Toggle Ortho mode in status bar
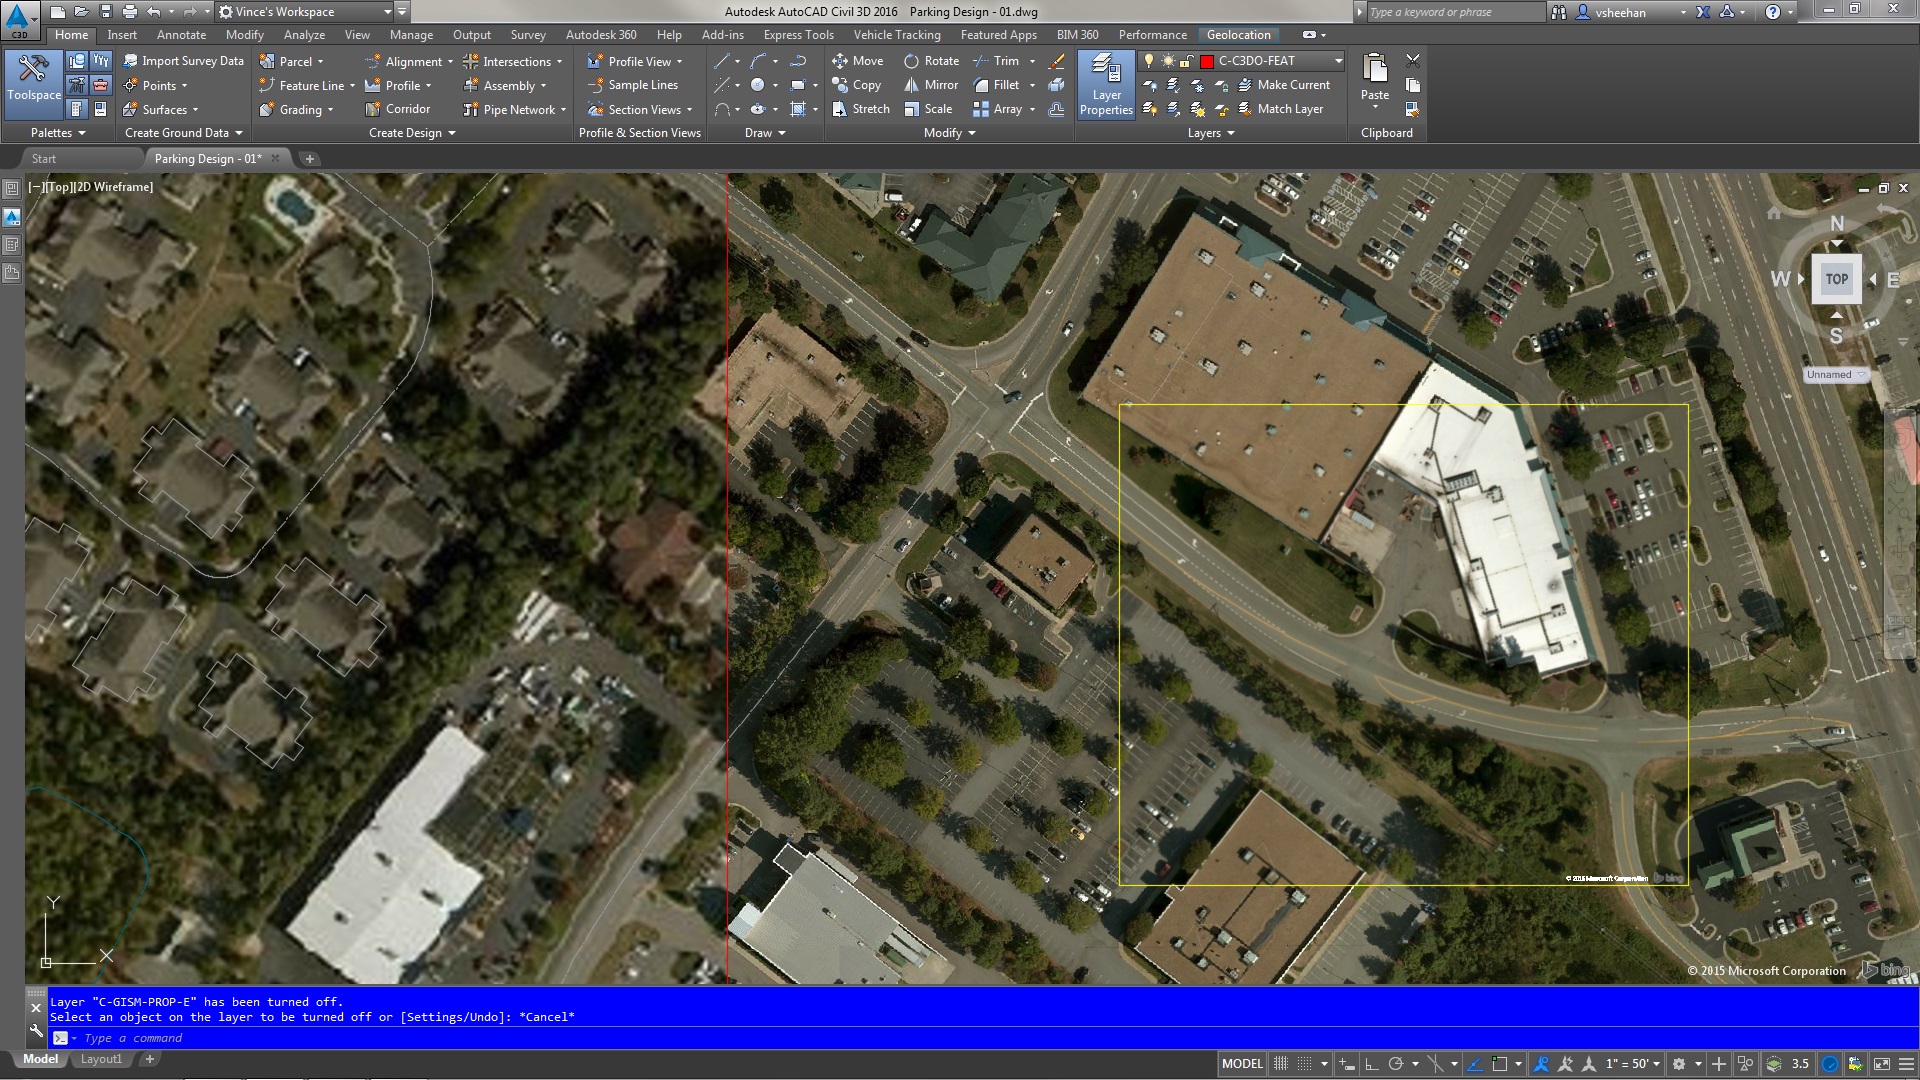The image size is (1920, 1080). tap(1372, 1063)
